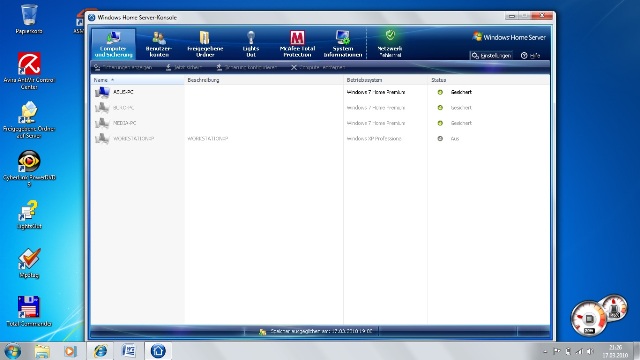Click the WORKSTATIONXP text in the Beschreibung column
640x360 pixels.
207,139
